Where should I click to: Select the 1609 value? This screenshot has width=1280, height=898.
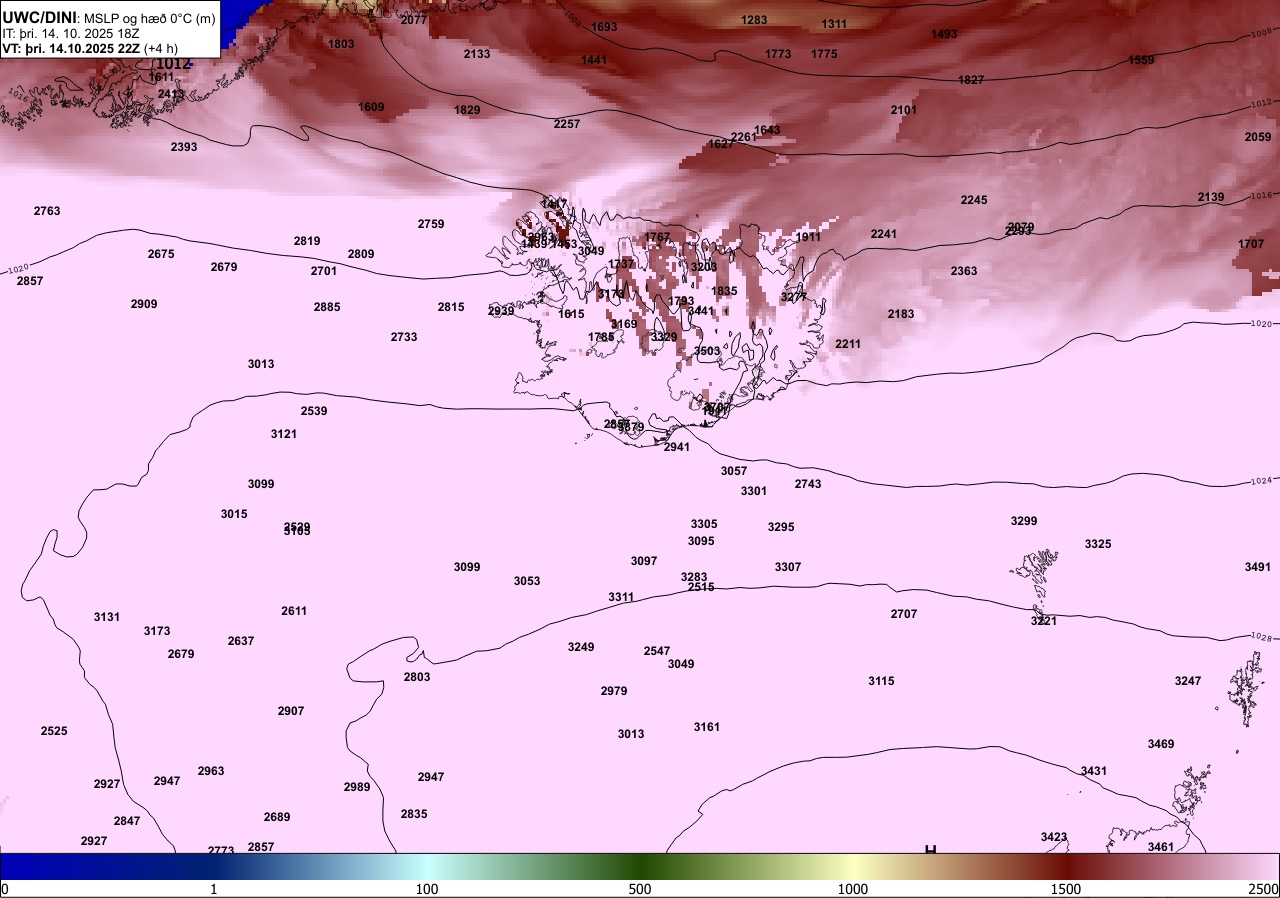tap(371, 107)
